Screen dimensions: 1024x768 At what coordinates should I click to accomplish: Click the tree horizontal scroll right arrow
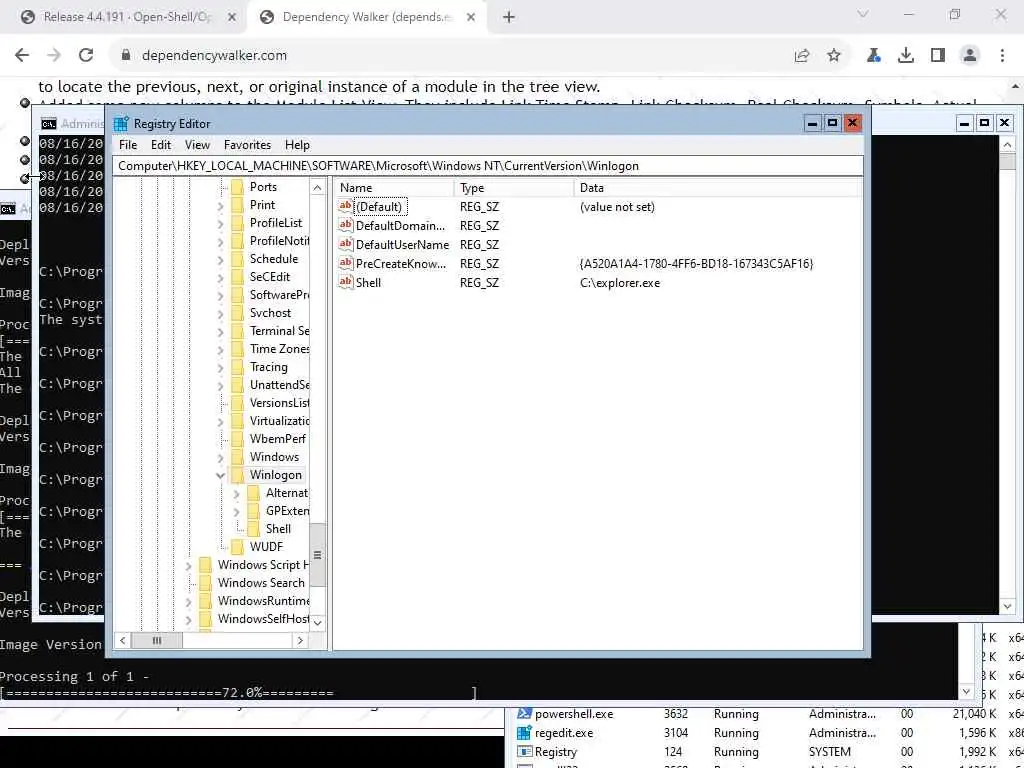point(300,641)
